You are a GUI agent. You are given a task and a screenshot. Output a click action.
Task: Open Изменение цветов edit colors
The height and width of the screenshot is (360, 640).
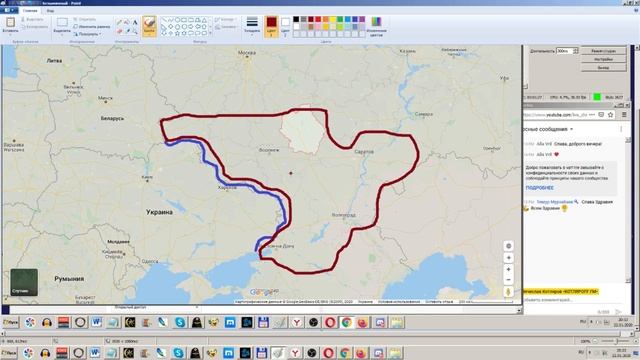click(376, 26)
